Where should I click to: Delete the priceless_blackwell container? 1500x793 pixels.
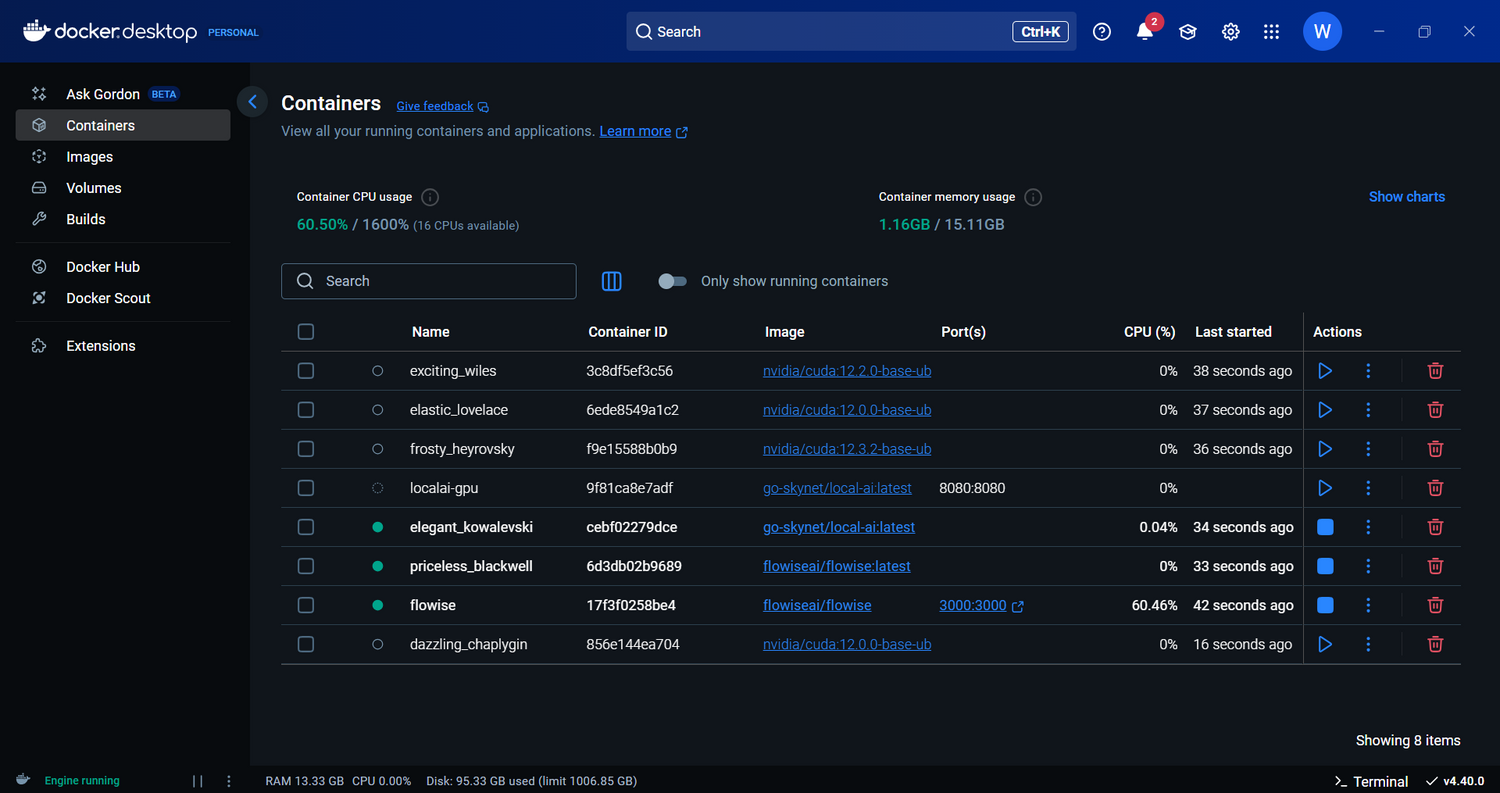point(1435,566)
